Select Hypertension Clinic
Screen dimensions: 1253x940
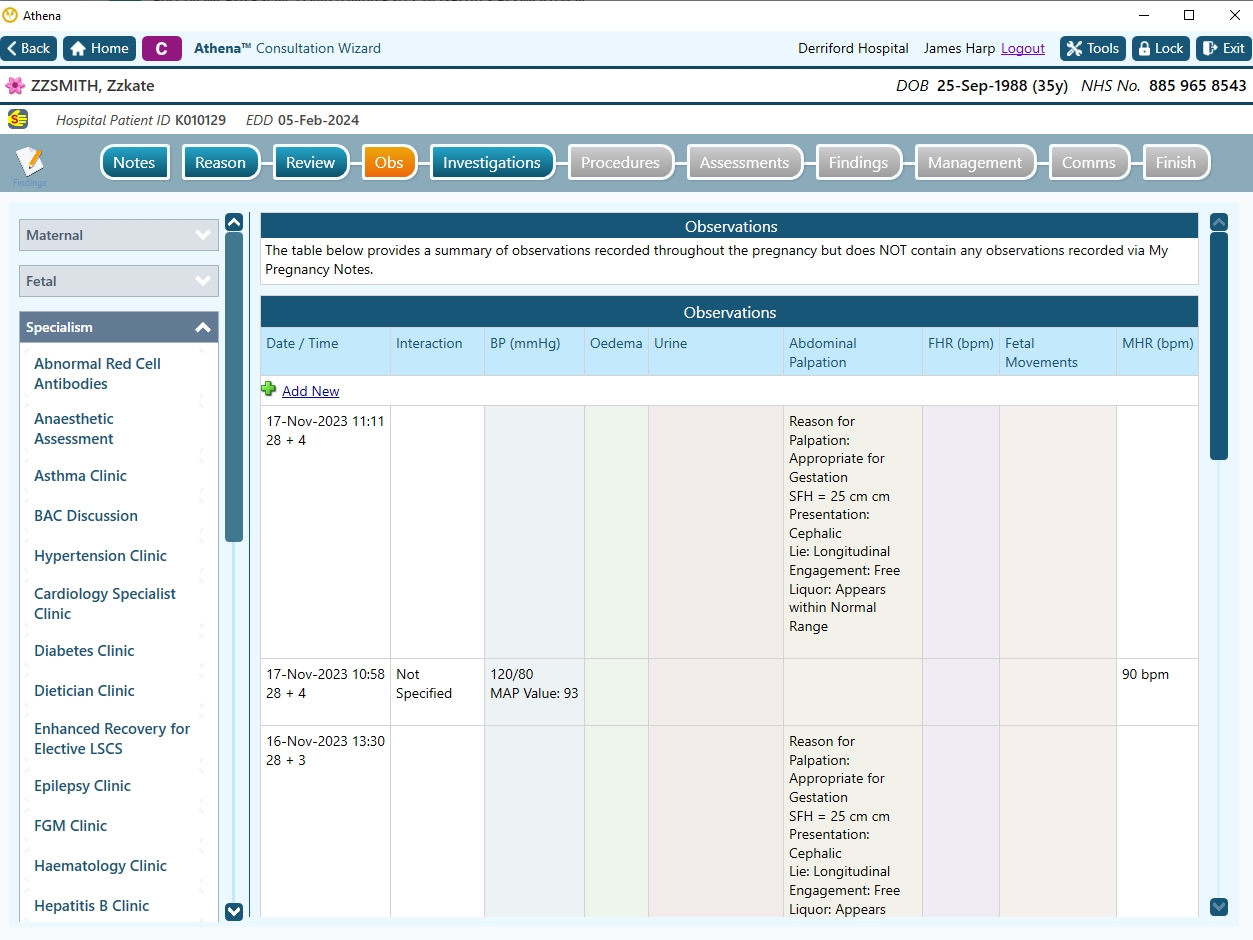click(100, 556)
